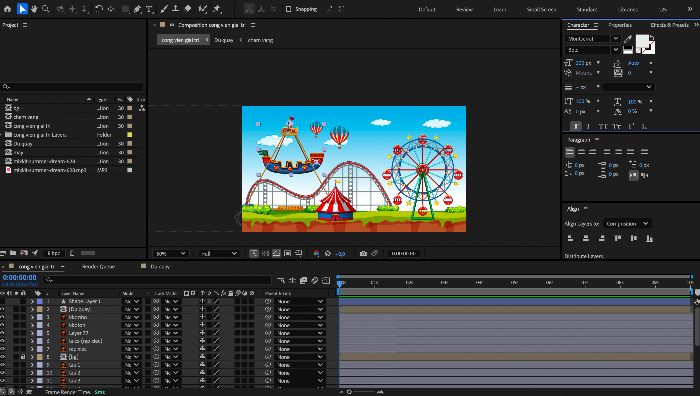
Task: Open the Full resolution dropdown
Action: 219,253
